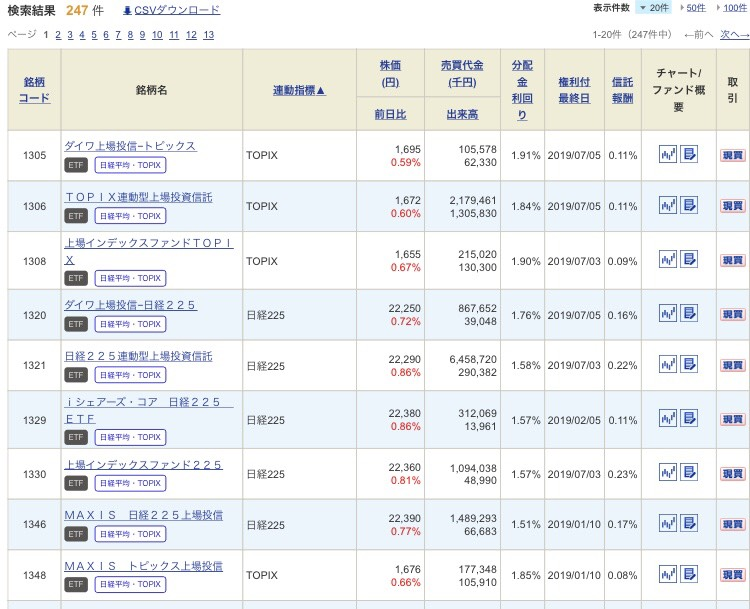This screenshot has height=609, width=750.
Task: Sort by 権利付最終日 column header
Action: click(574, 90)
